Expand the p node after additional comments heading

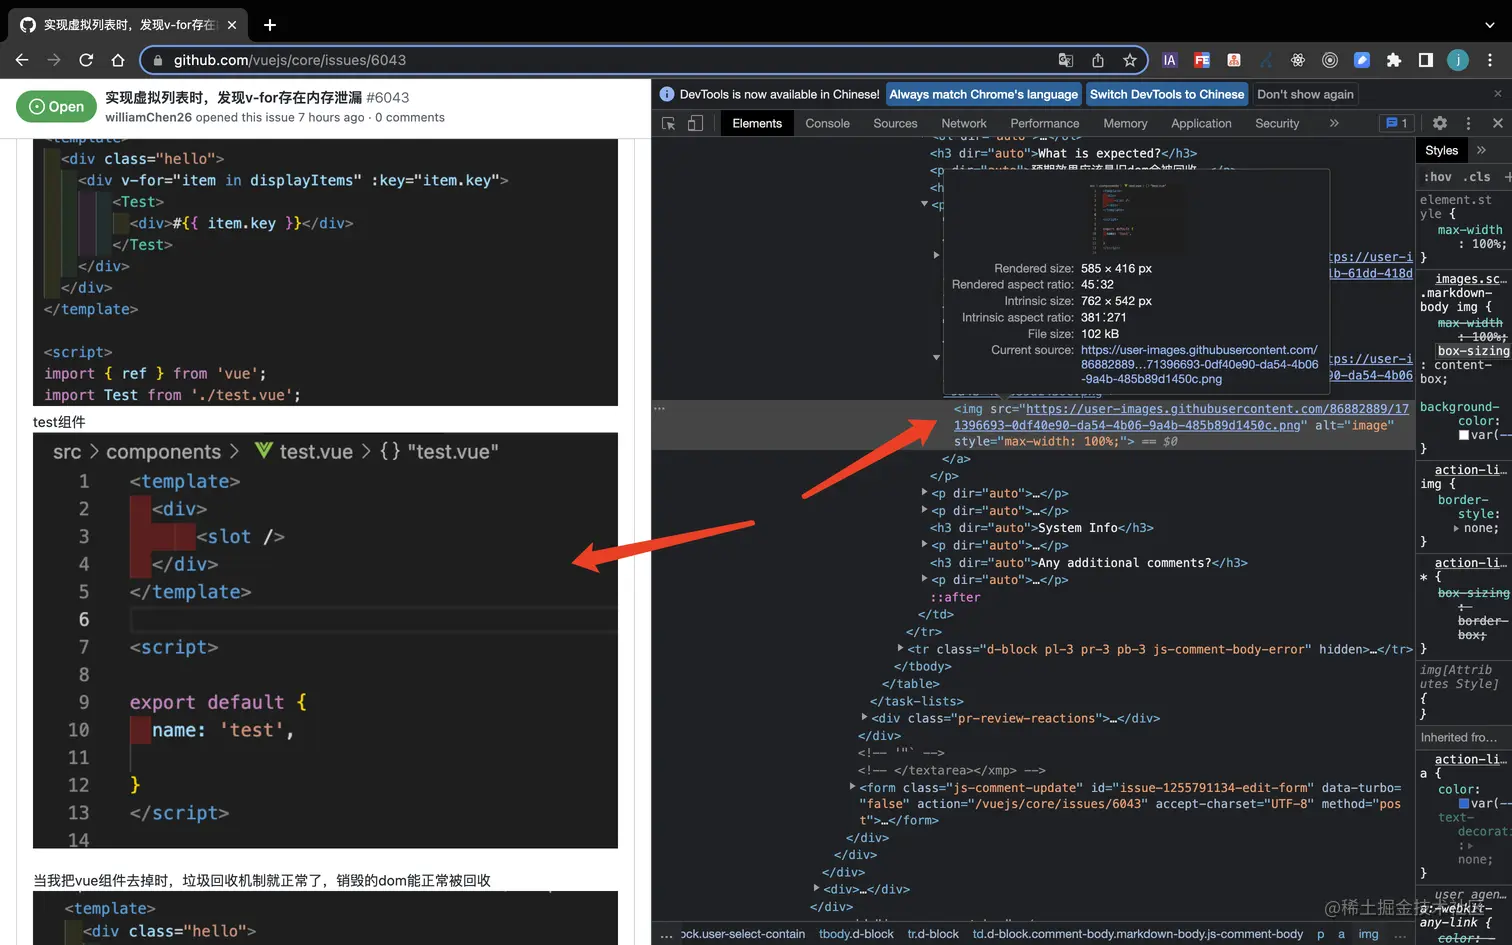pos(924,579)
